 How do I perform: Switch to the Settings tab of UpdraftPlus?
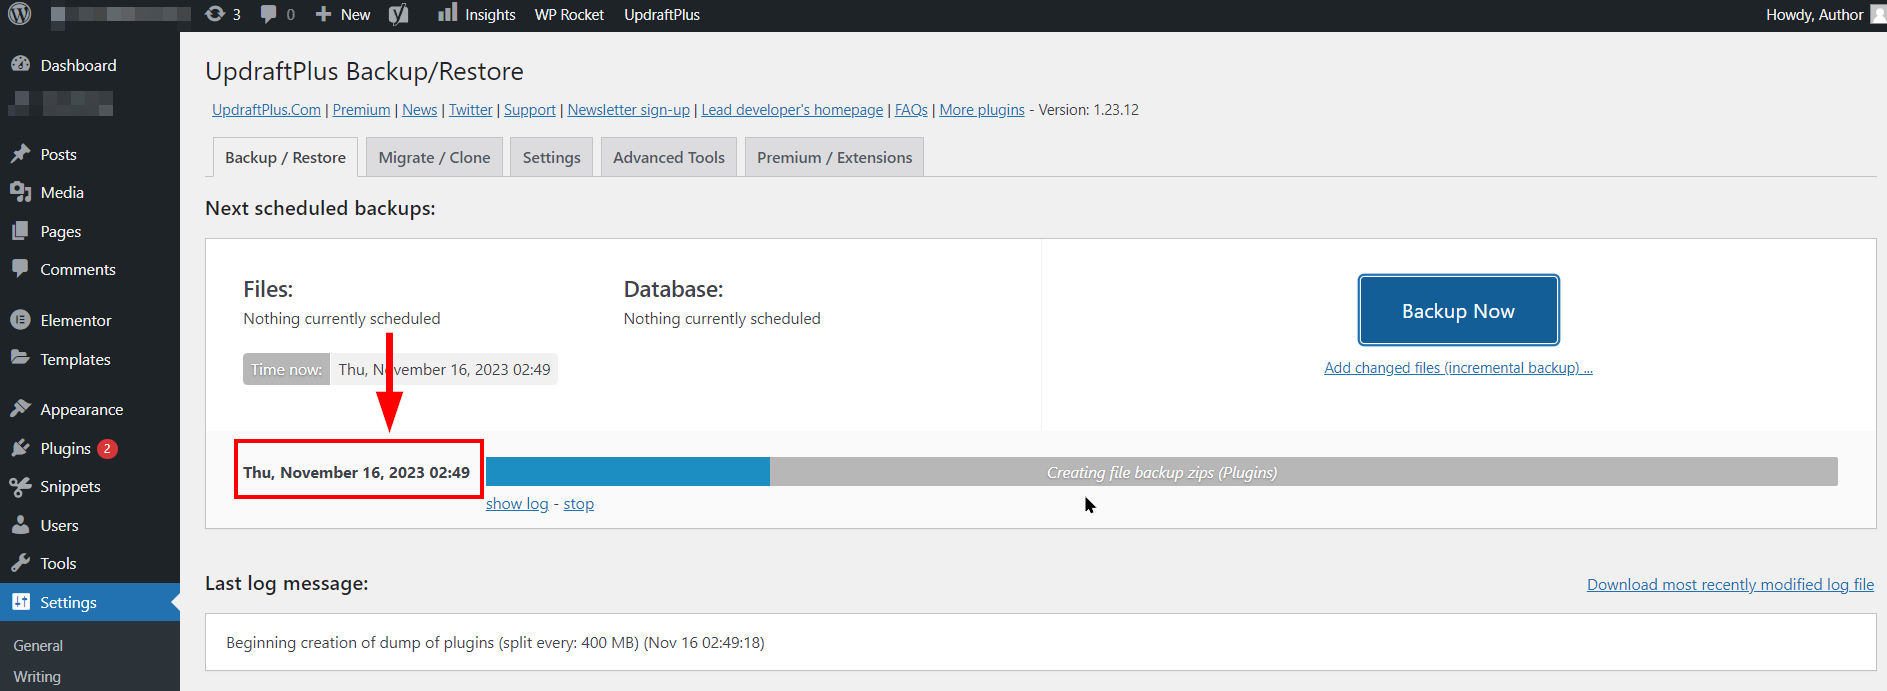[x=551, y=157]
